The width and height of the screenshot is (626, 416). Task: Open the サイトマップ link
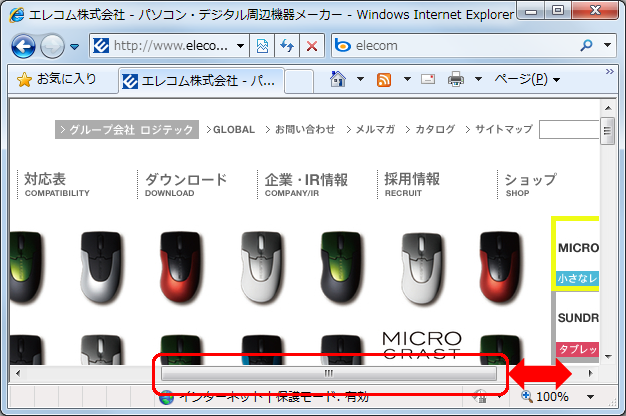[499, 129]
